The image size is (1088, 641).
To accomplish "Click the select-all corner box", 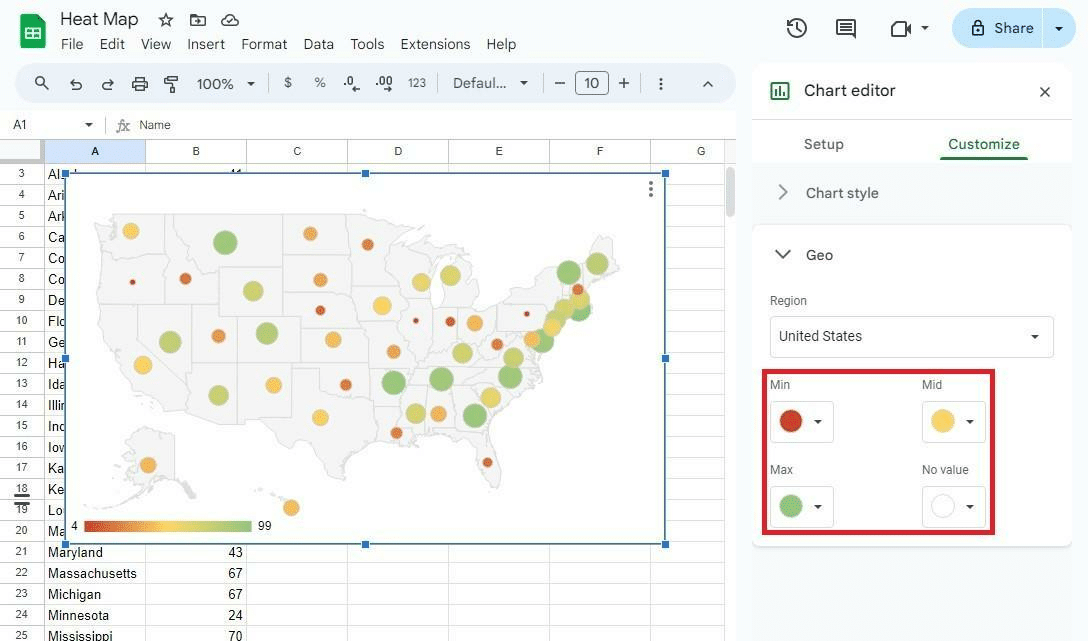I will point(22,151).
